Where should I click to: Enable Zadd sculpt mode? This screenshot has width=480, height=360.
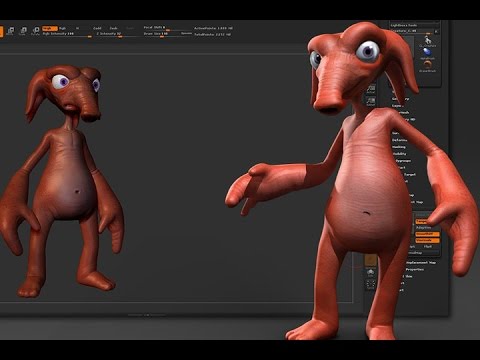pyautogui.click(x=97, y=28)
